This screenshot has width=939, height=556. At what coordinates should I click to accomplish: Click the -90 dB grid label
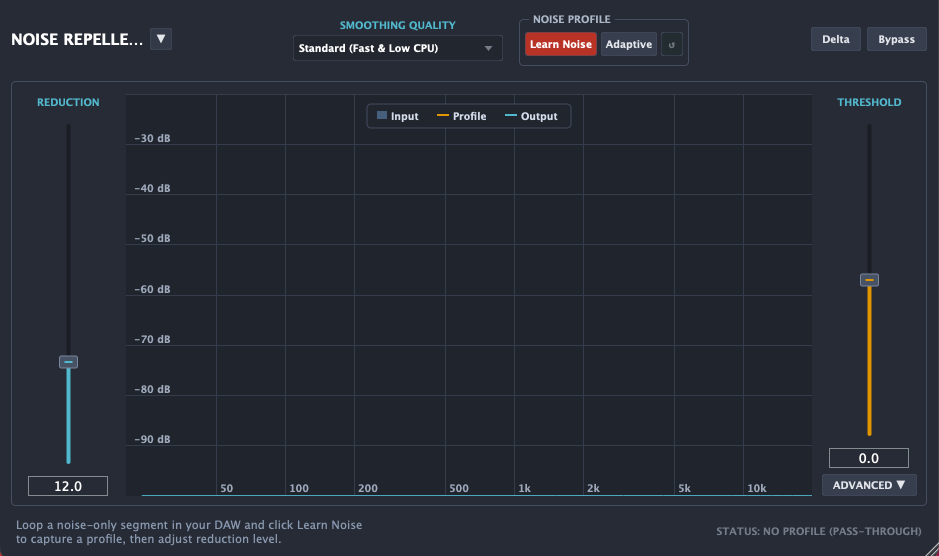[x=152, y=439]
